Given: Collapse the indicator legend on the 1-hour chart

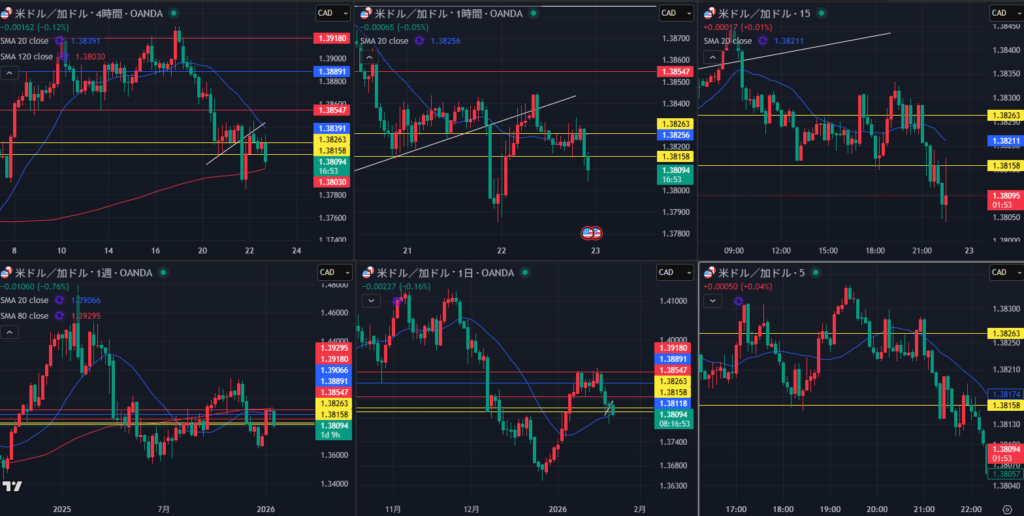Looking at the screenshot, I should [x=368, y=59].
